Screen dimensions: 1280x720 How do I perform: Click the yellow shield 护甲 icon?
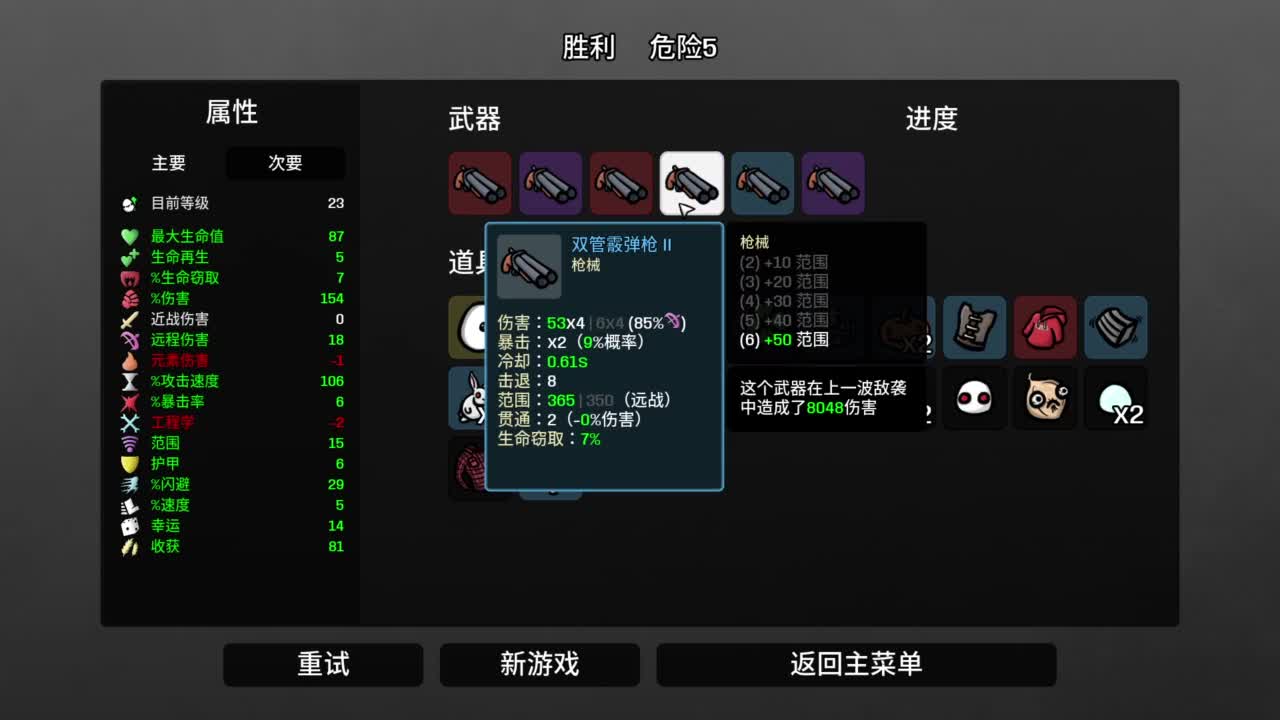point(129,464)
